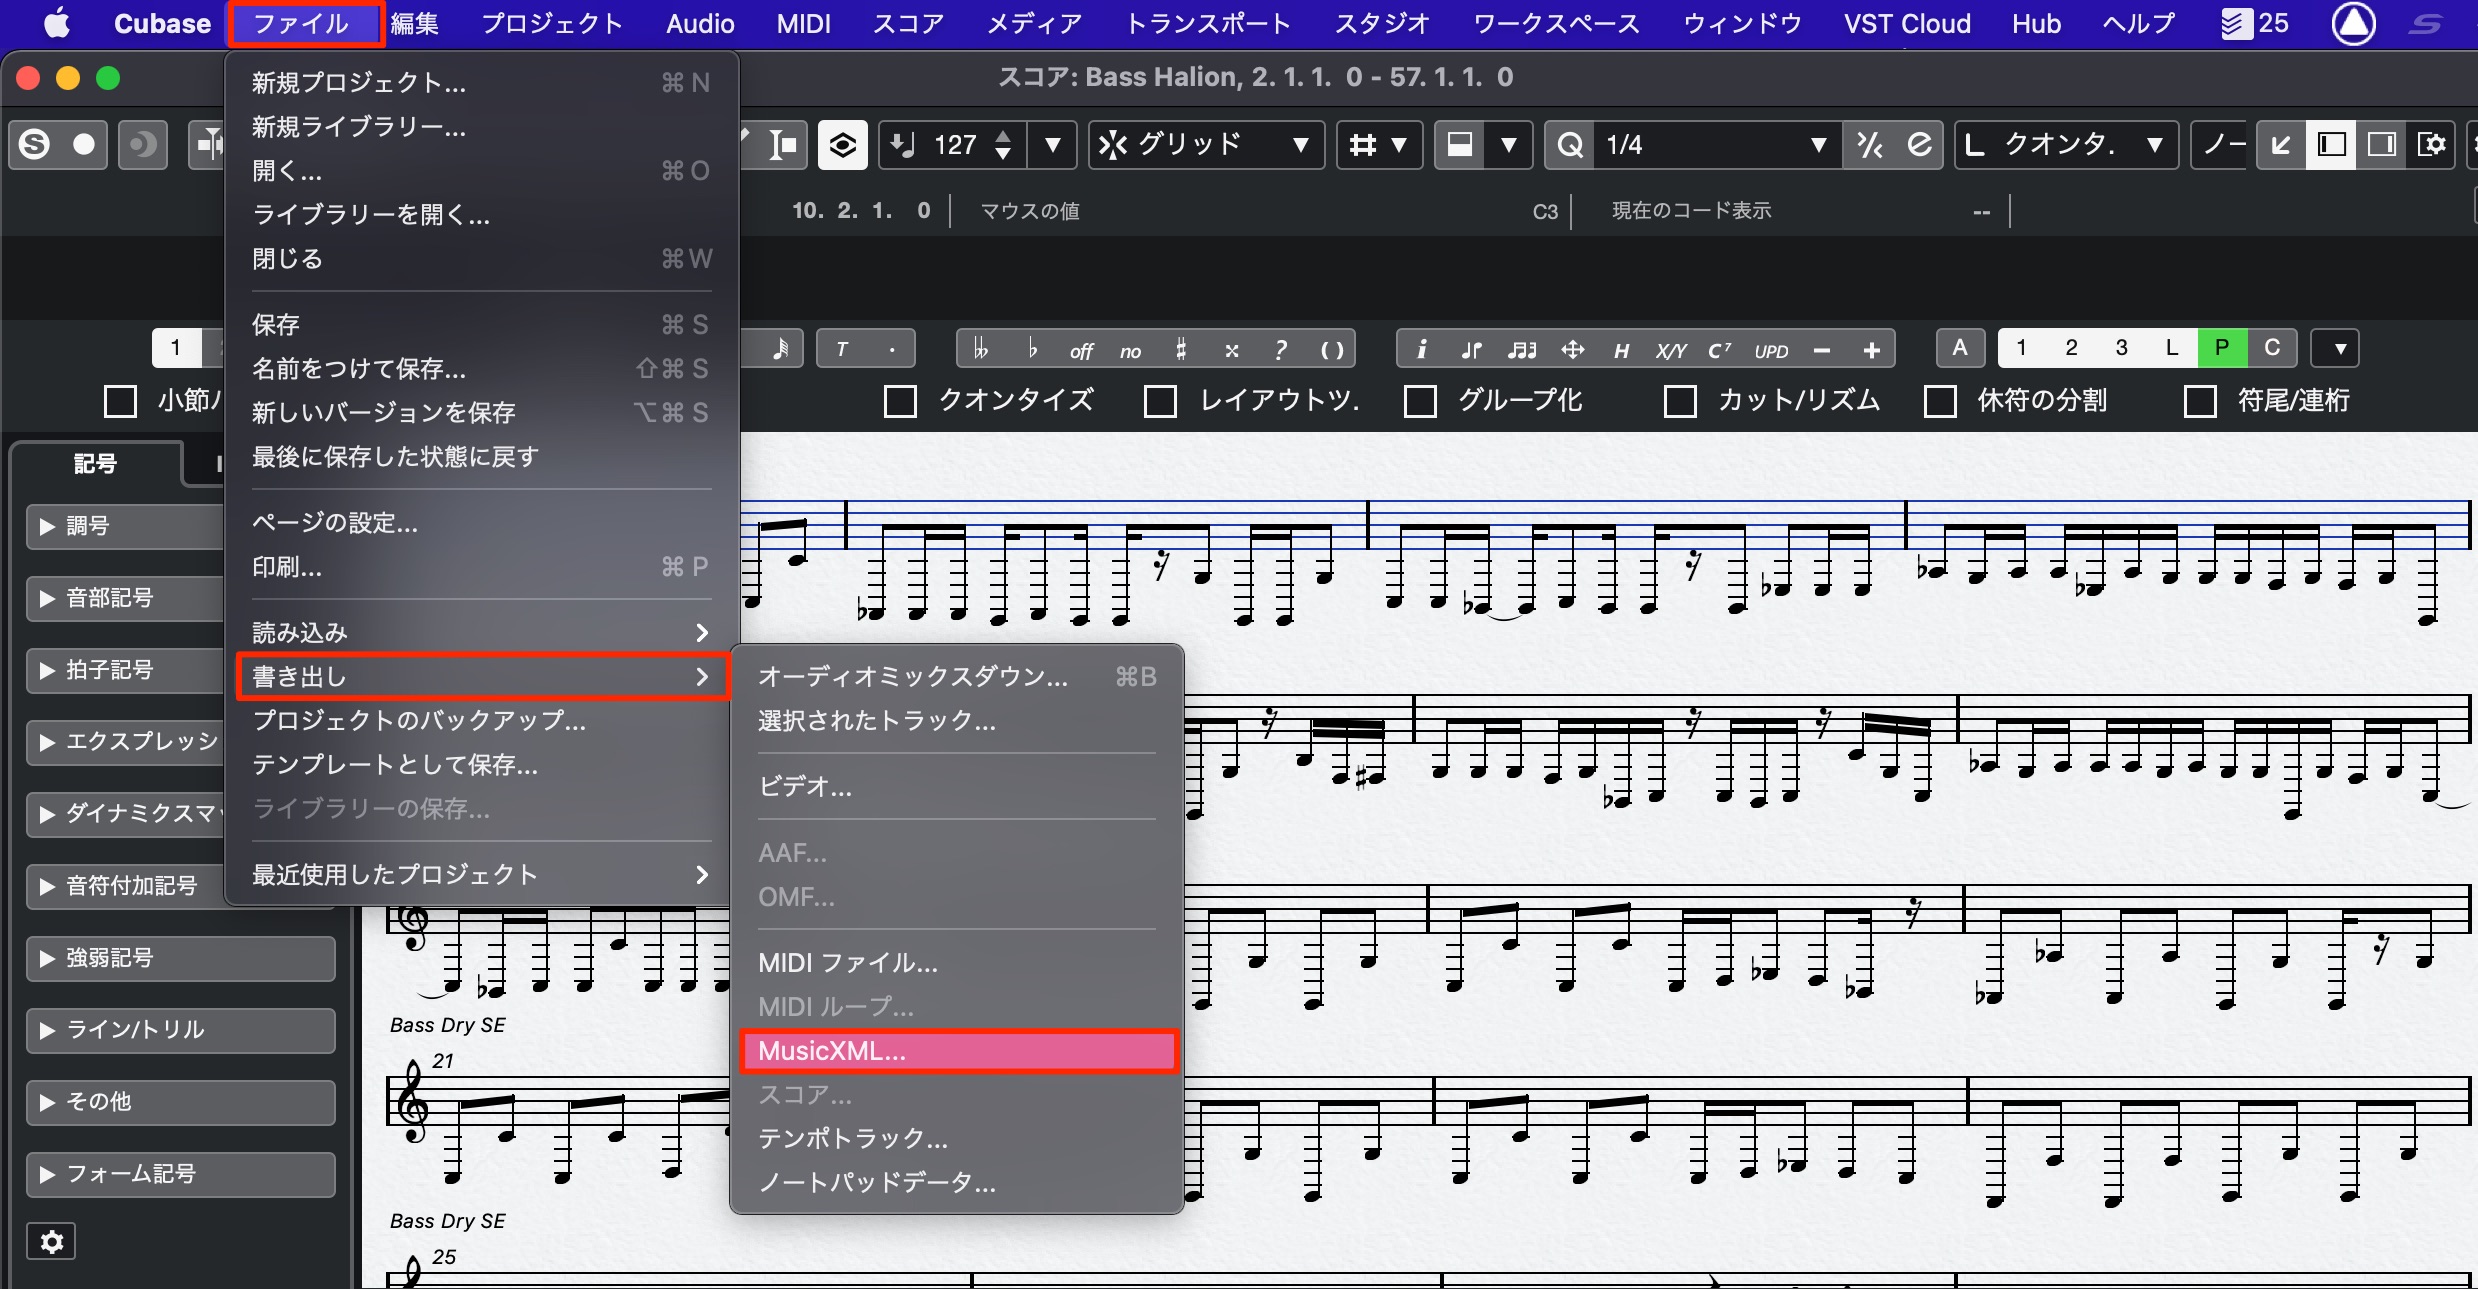Image resolution: width=2478 pixels, height=1289 pixels.
Task: Click the 'no' accidental button
Action: pyautogui.click(x=1131, y=351)
